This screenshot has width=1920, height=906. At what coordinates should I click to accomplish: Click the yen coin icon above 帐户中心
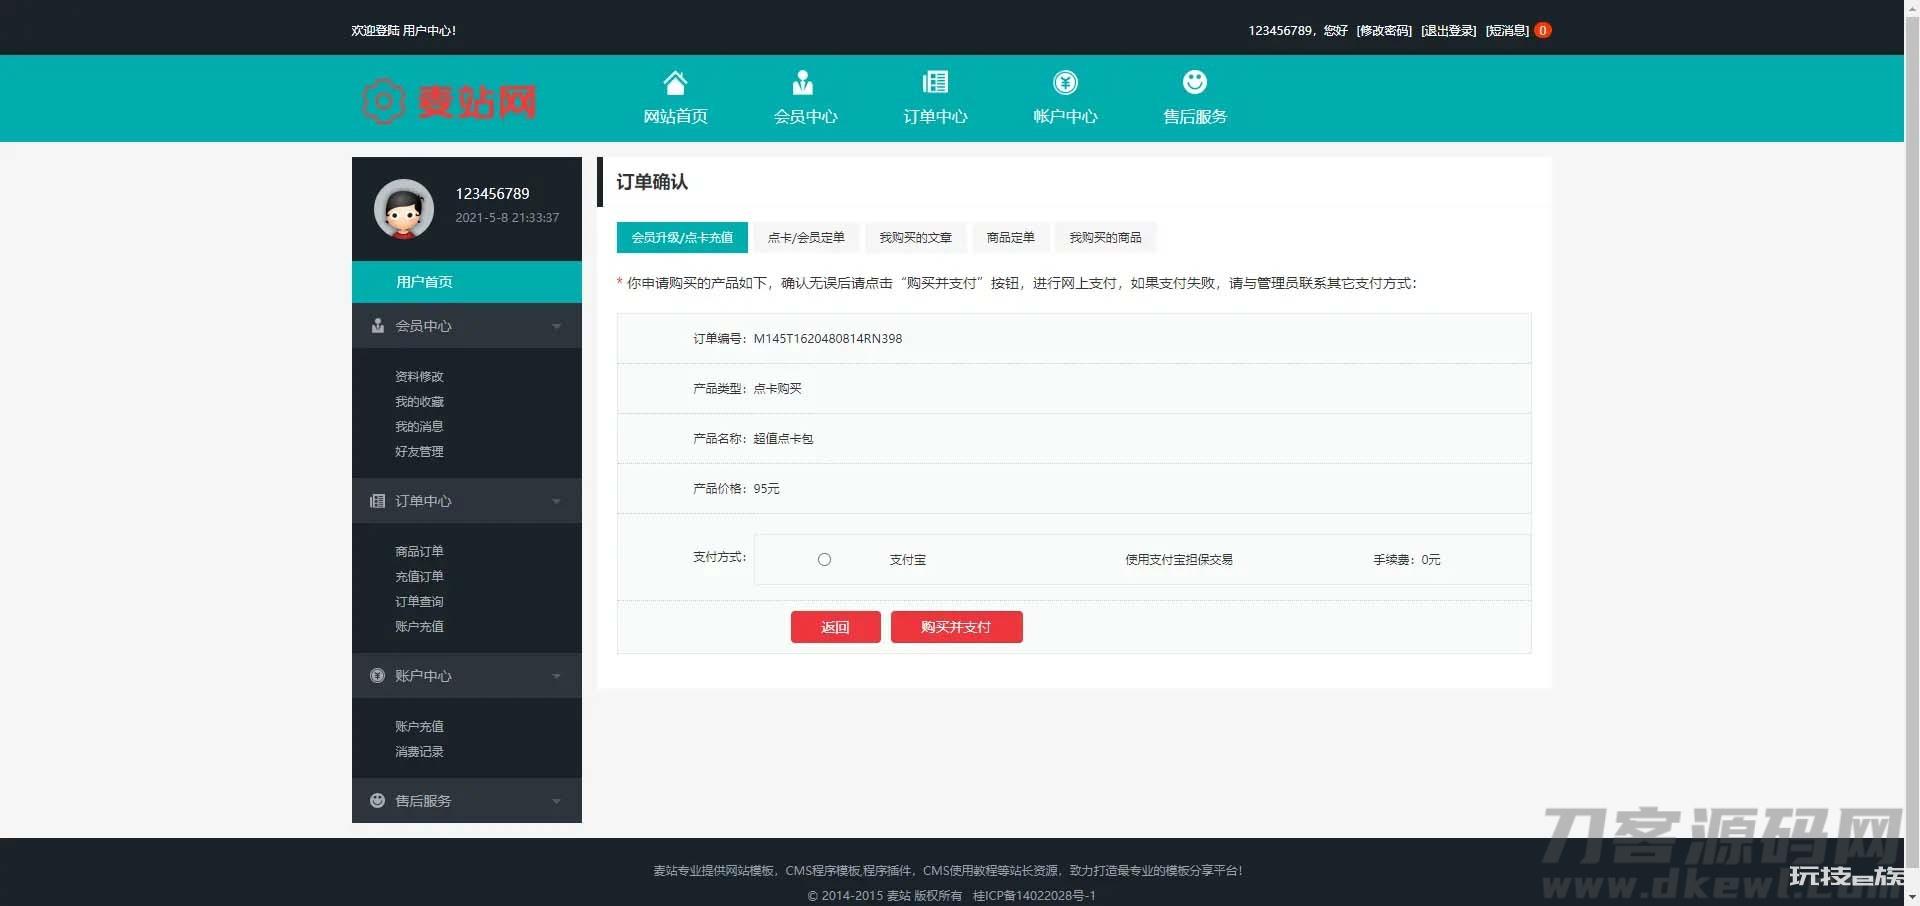coord(1065,82)
